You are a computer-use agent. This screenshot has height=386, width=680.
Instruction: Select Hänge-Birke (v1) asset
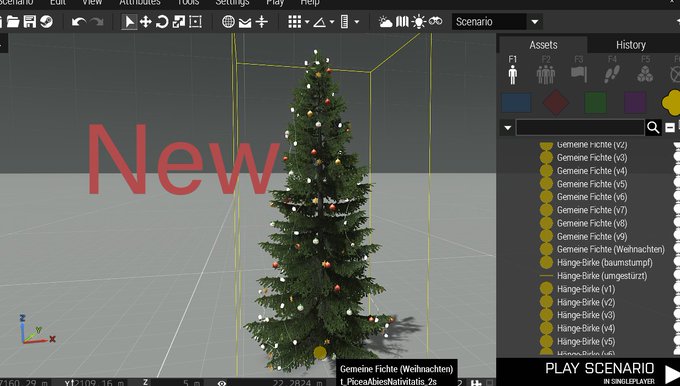(586, 289)
